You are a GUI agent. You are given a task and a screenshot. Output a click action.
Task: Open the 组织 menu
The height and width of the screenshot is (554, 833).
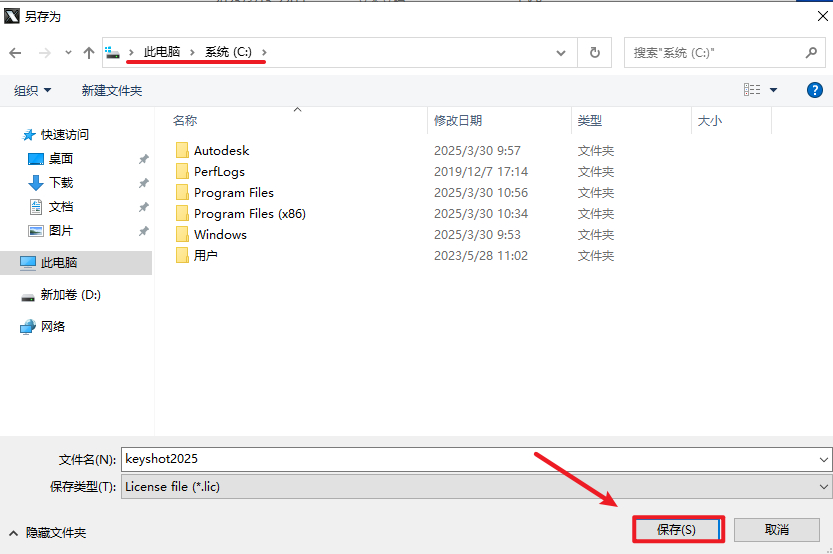coord(32,90)
